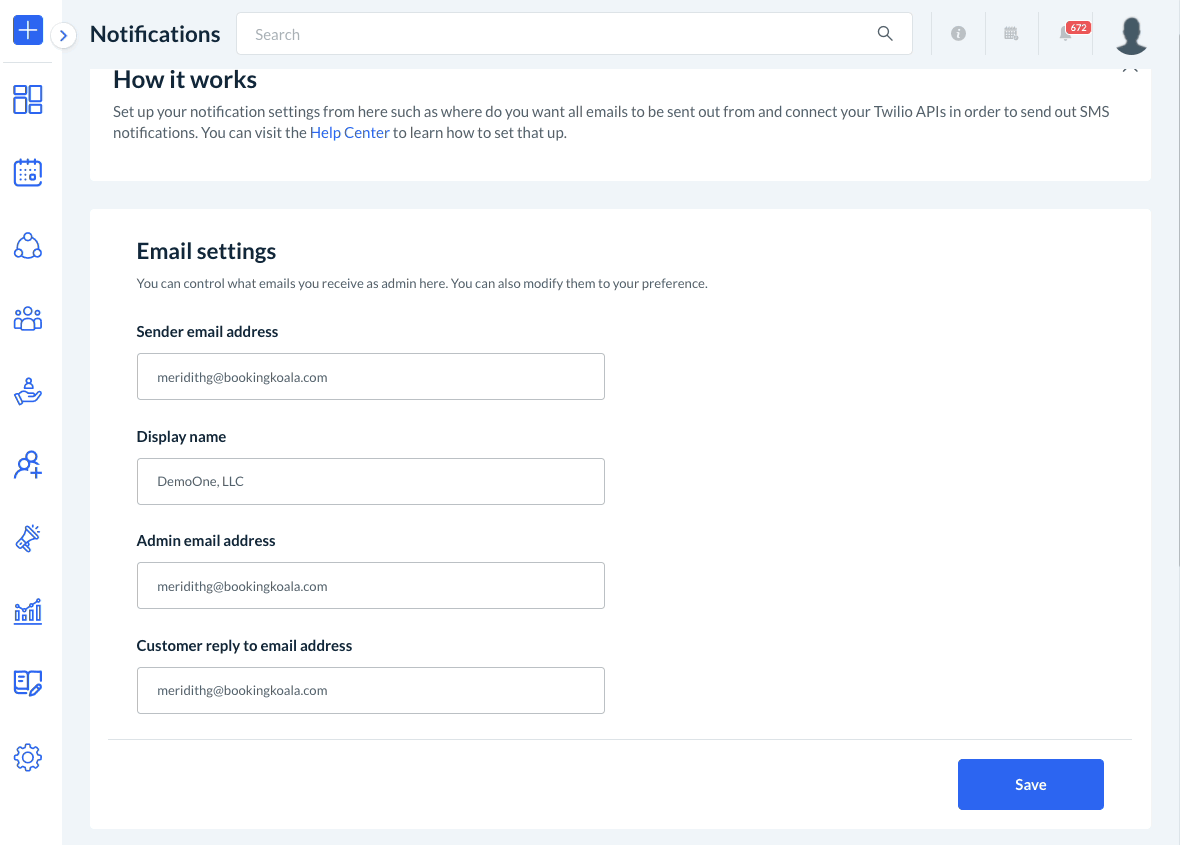Focus the Sender email address field
This screenshot has width=1180, height=845.
[370, 377]
